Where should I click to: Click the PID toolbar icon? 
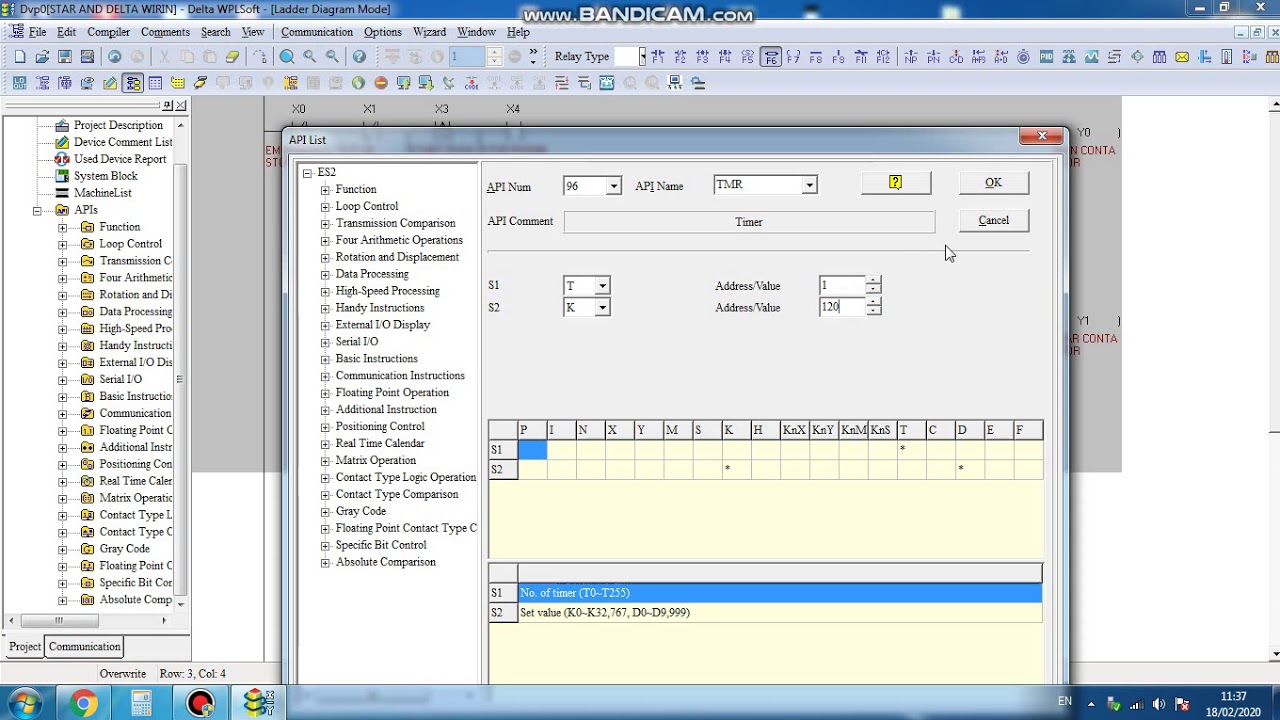[1047, 57]
